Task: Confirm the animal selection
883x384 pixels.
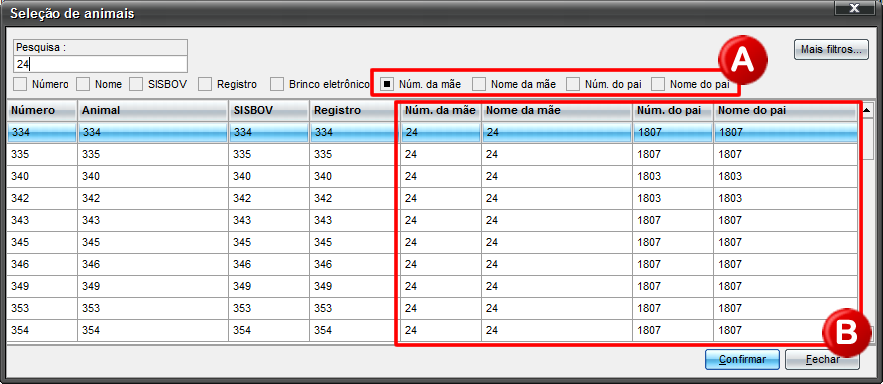Action: 742,359
